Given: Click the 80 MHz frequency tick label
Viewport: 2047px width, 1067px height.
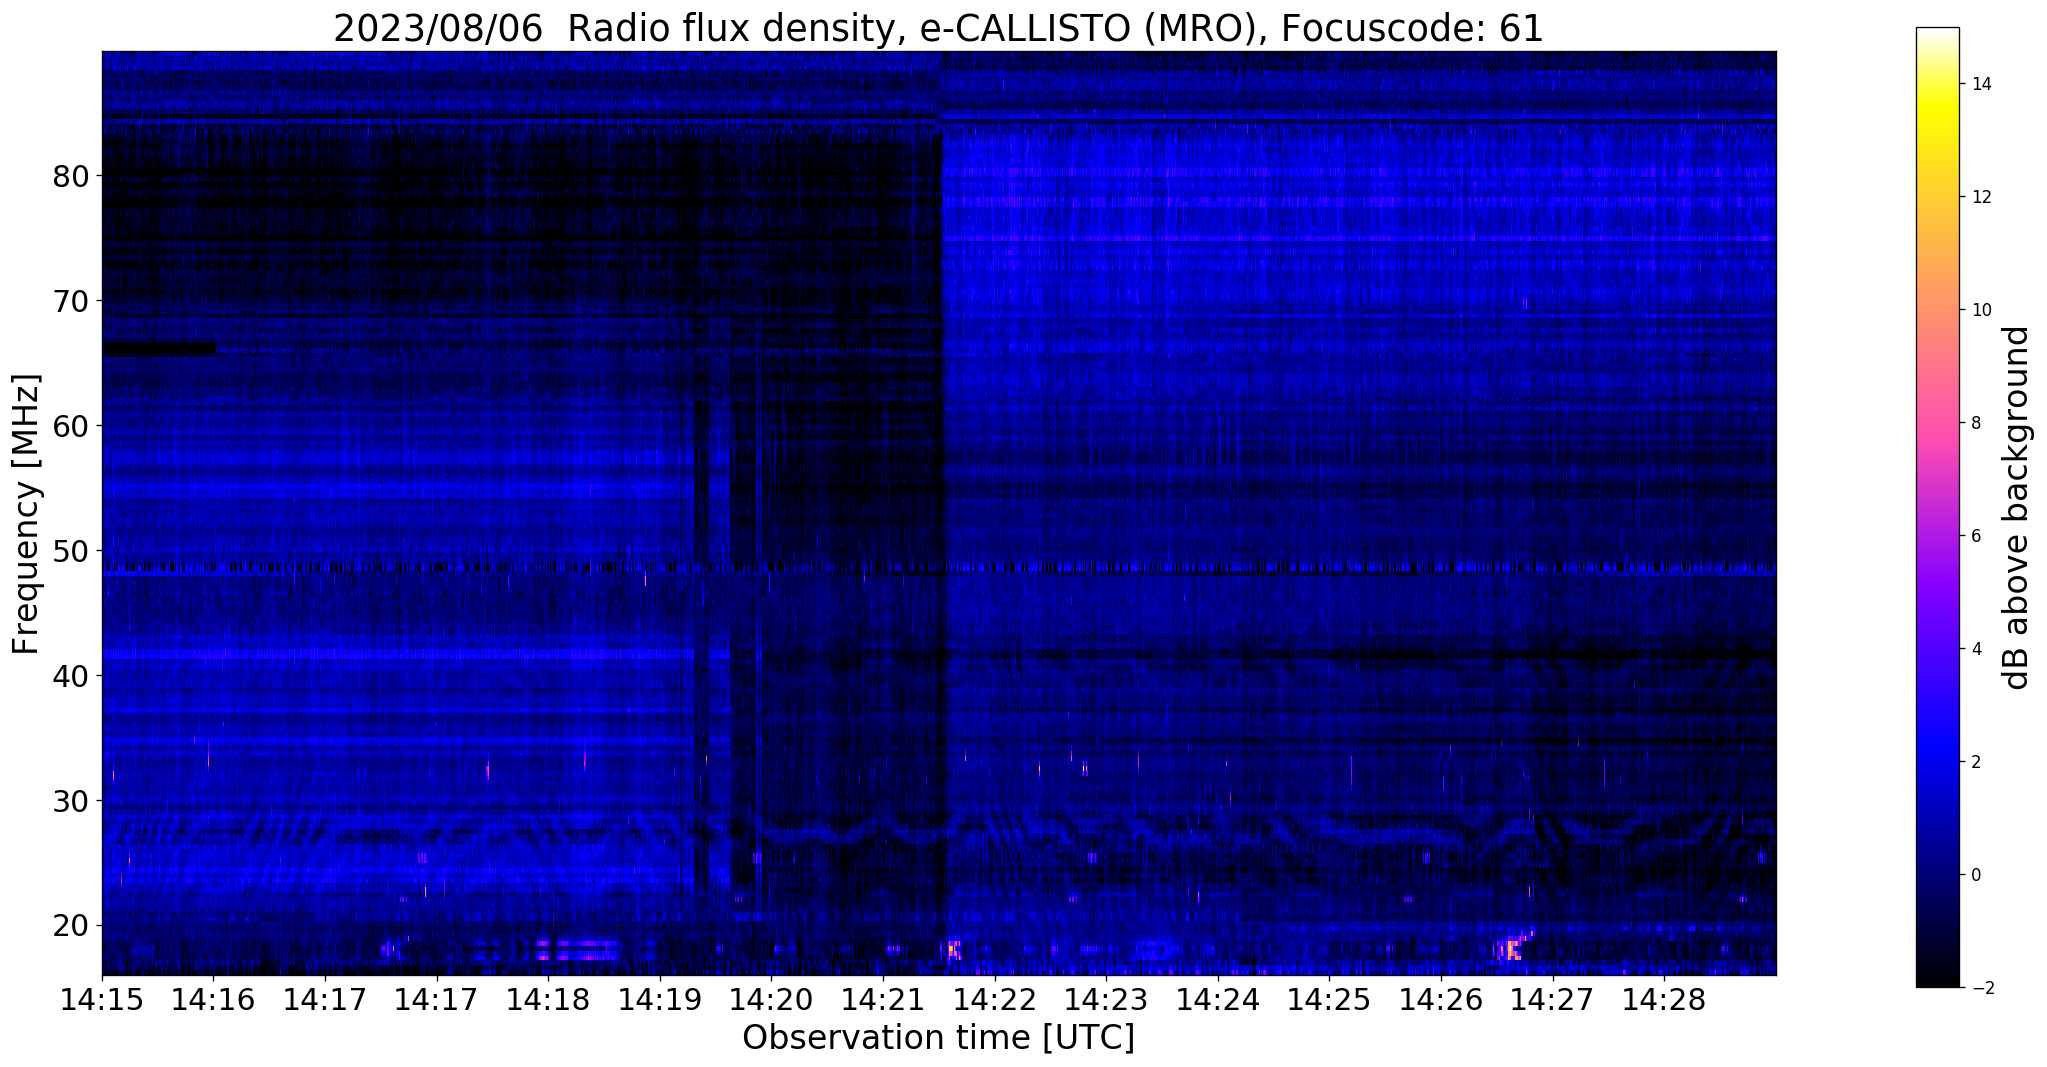Looking at the screenshot, I should (x=71, y=176).
